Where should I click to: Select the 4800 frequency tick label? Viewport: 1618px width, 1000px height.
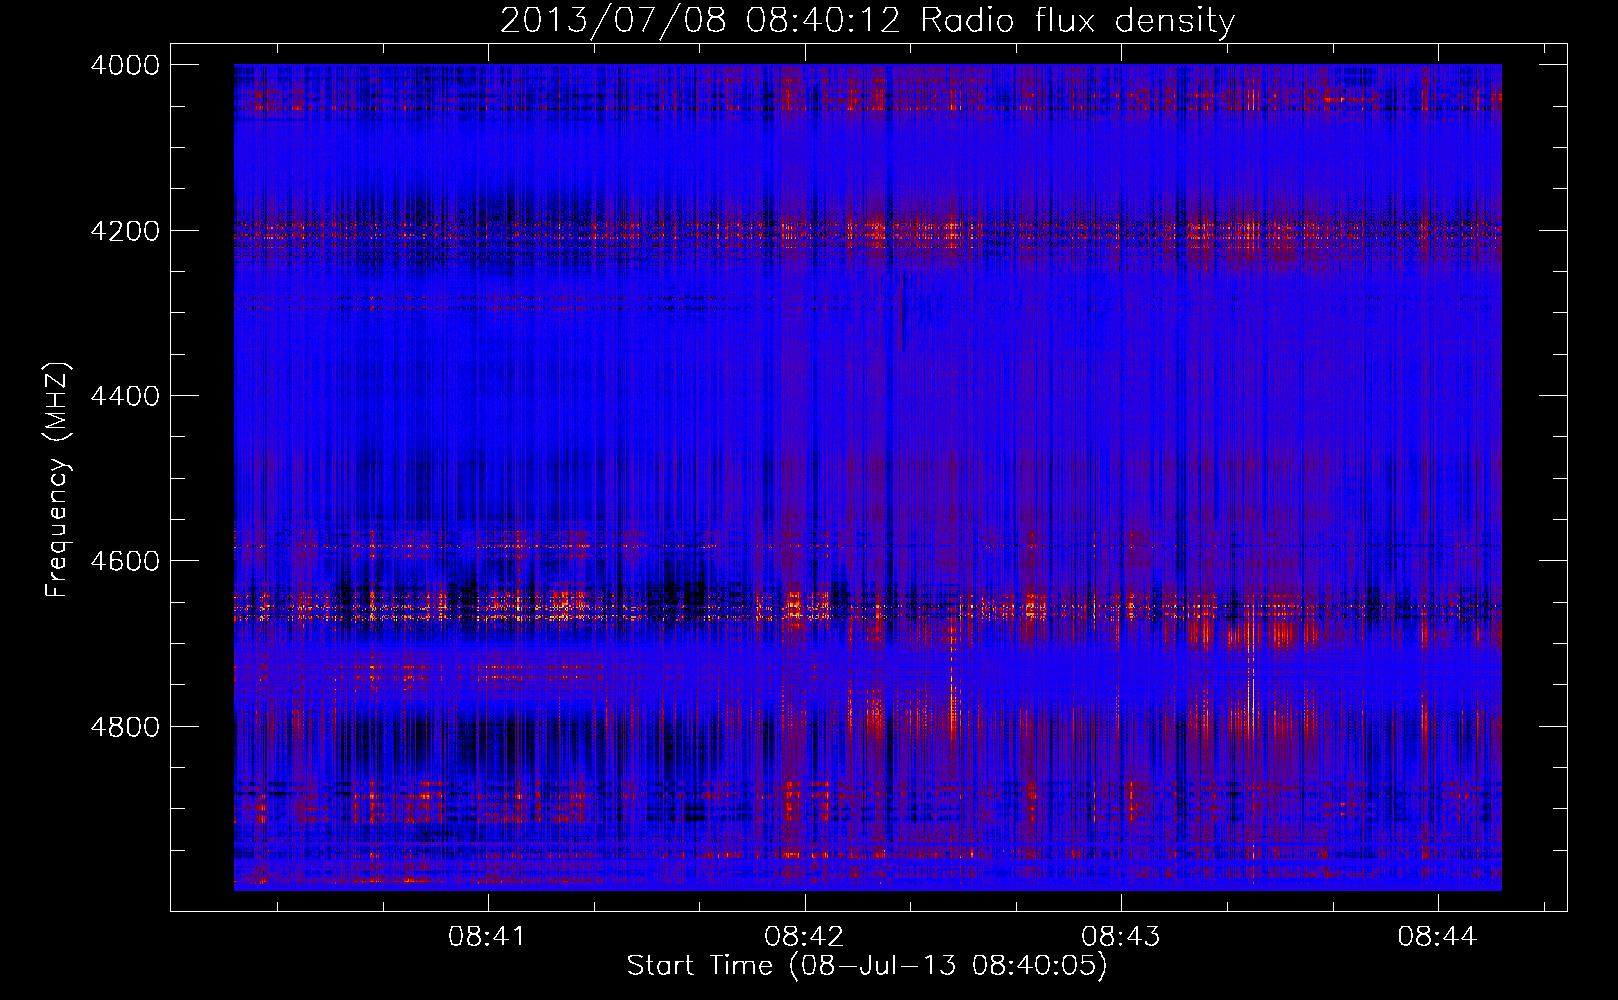pyautogui.click(x=125, y=727)
